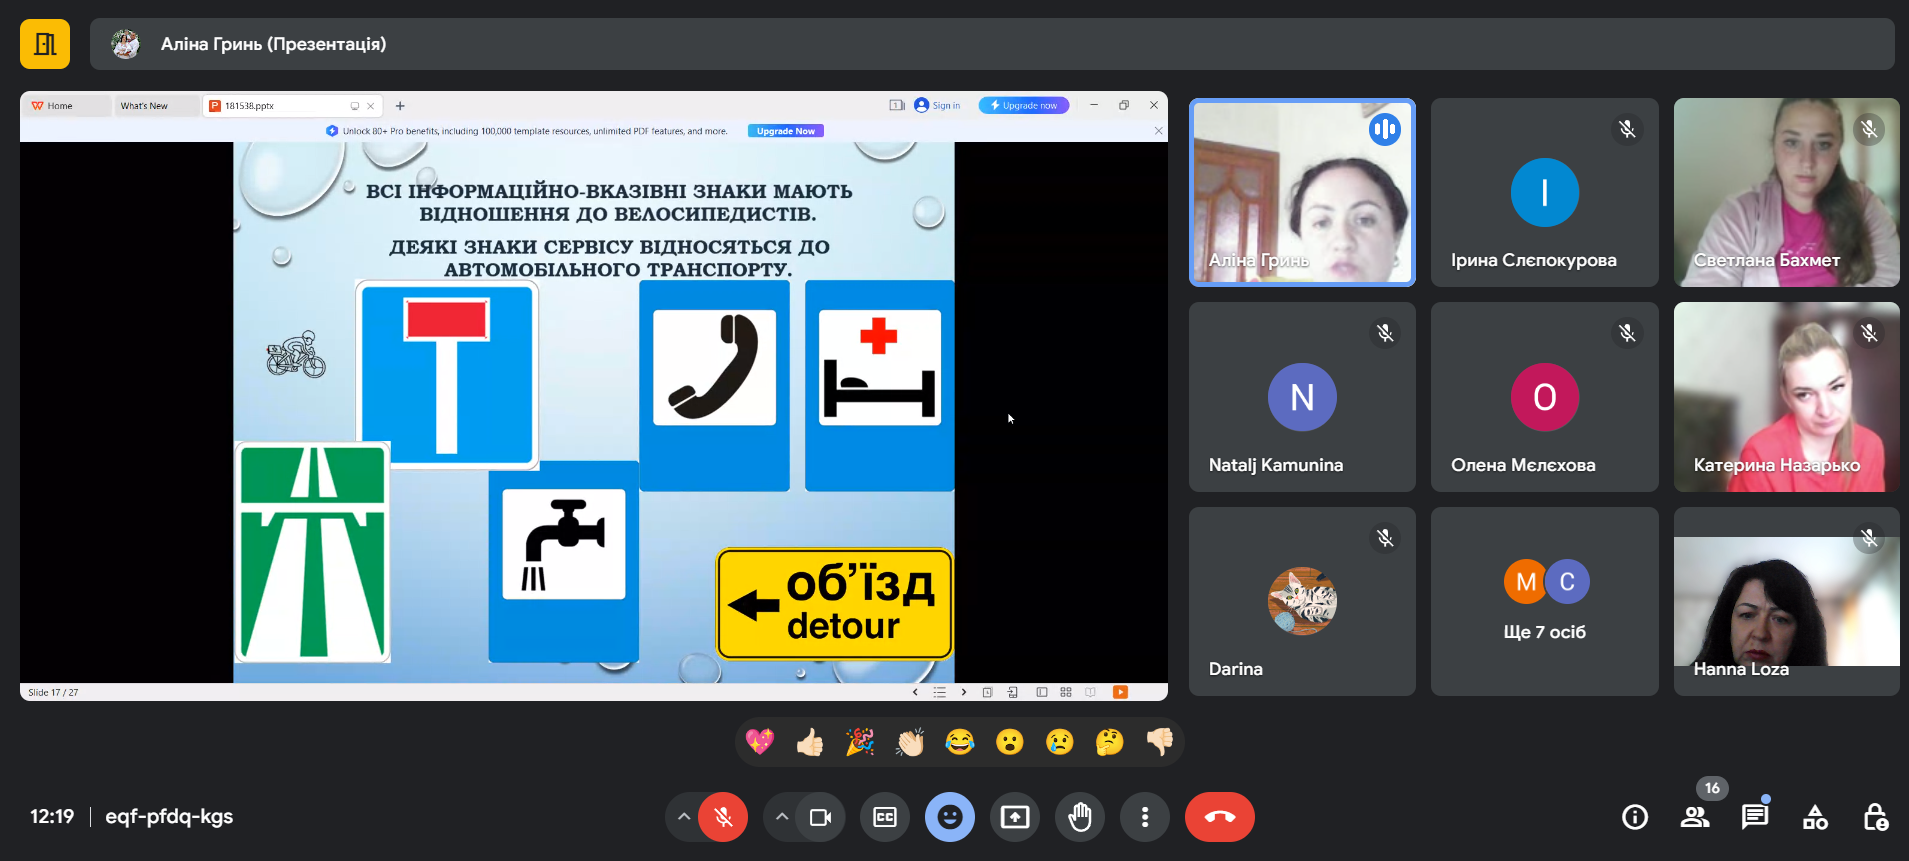Expand video settings chevron

point(782,817)
